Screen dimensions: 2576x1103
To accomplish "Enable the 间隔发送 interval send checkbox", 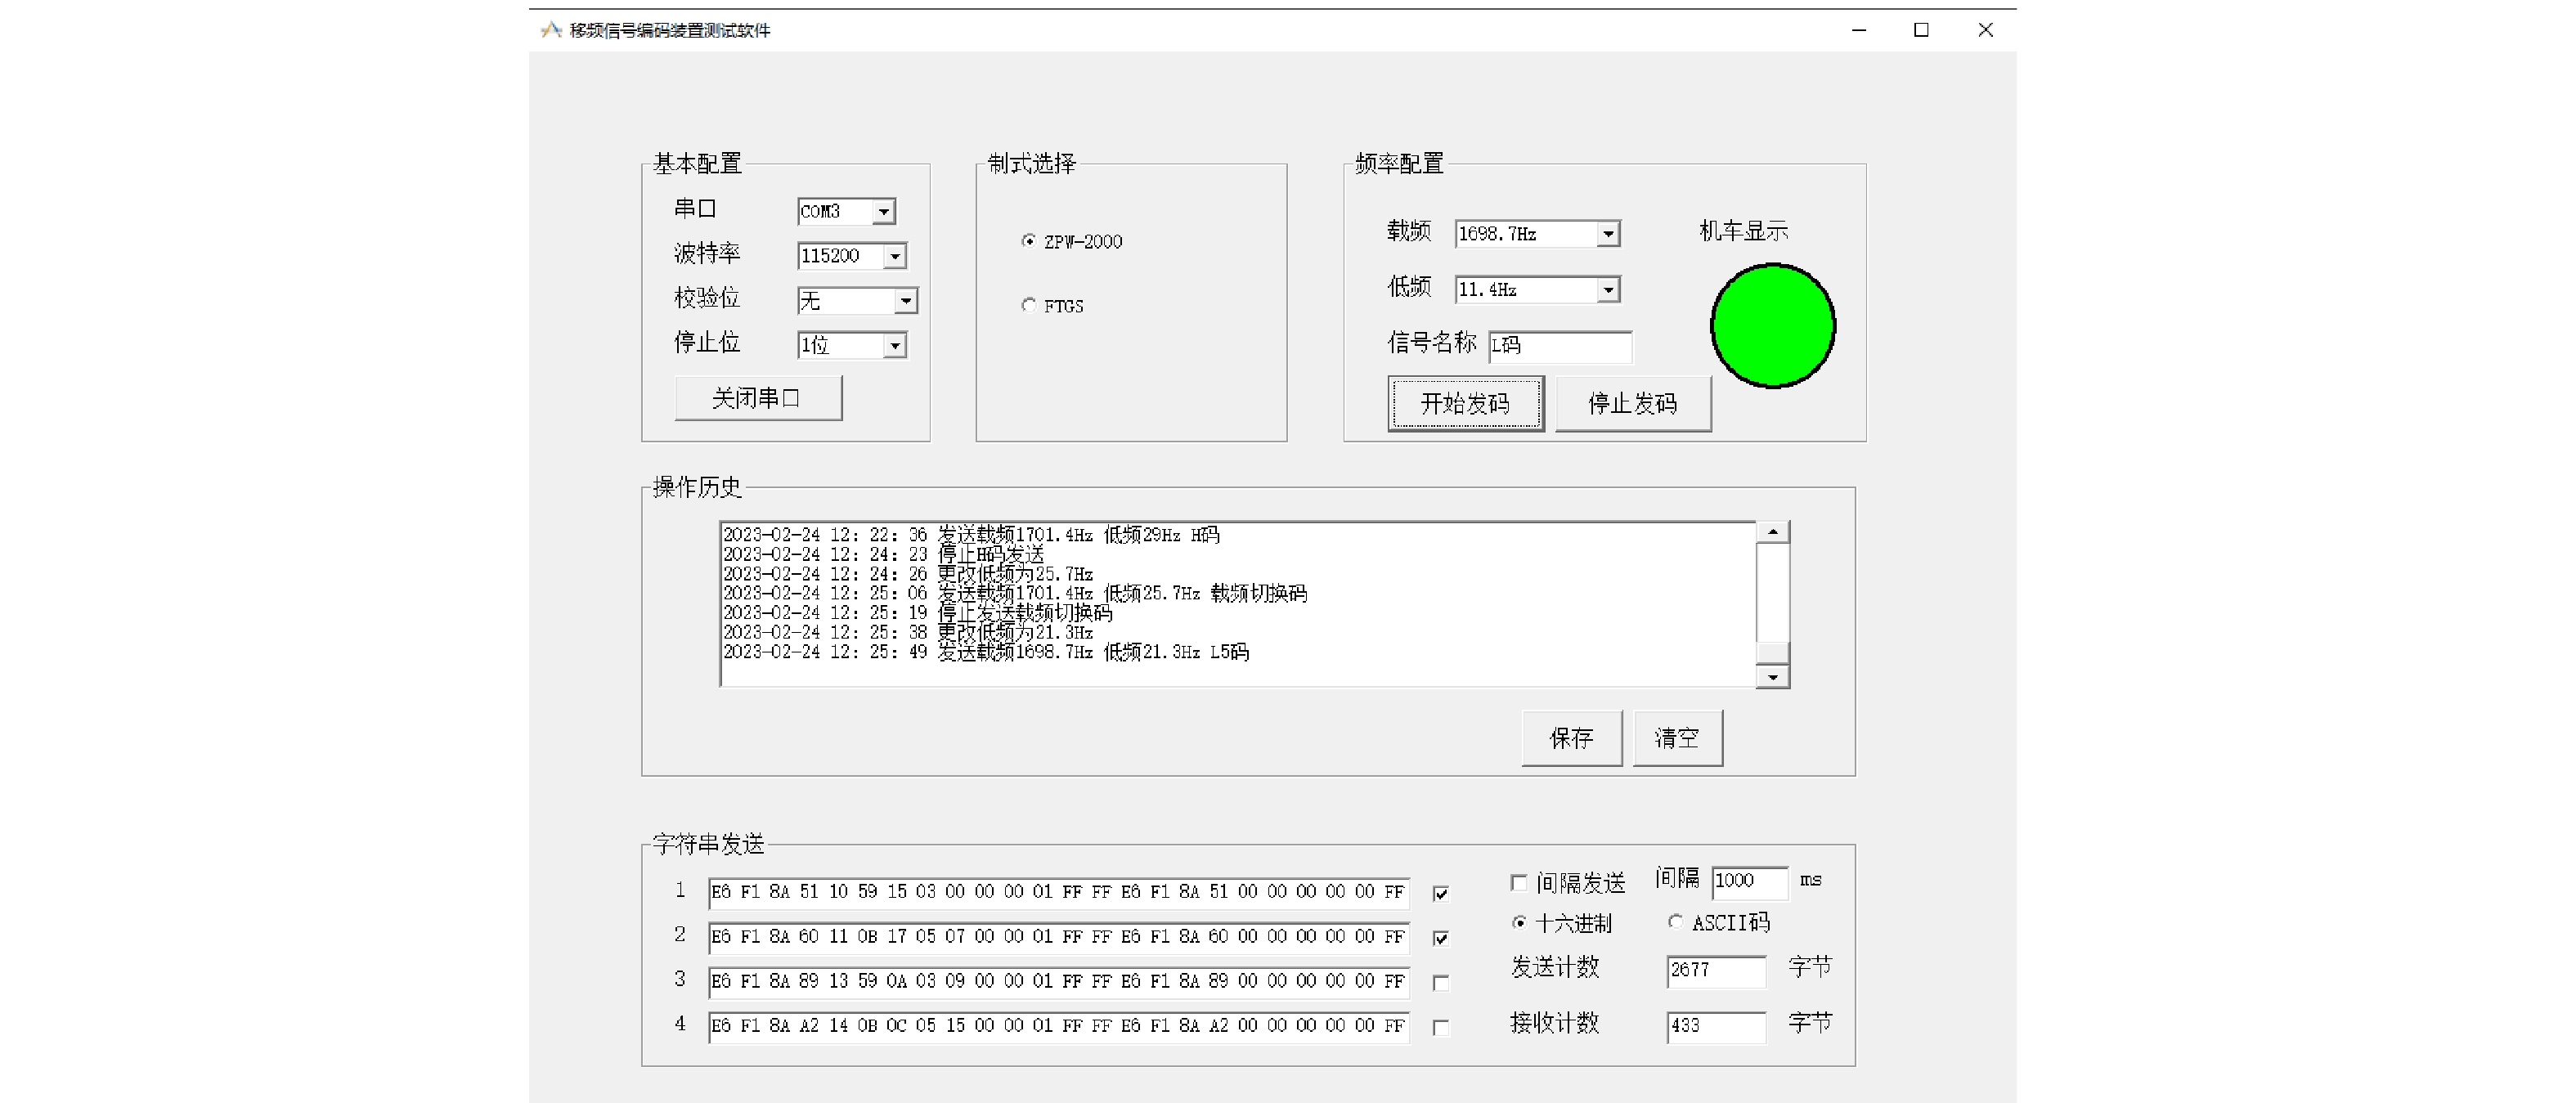I will 1519,882.
